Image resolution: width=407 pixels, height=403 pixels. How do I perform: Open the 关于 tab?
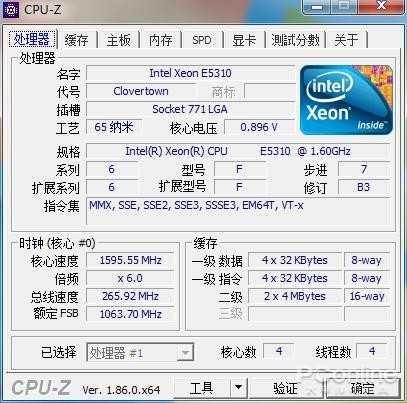point(347,40)
